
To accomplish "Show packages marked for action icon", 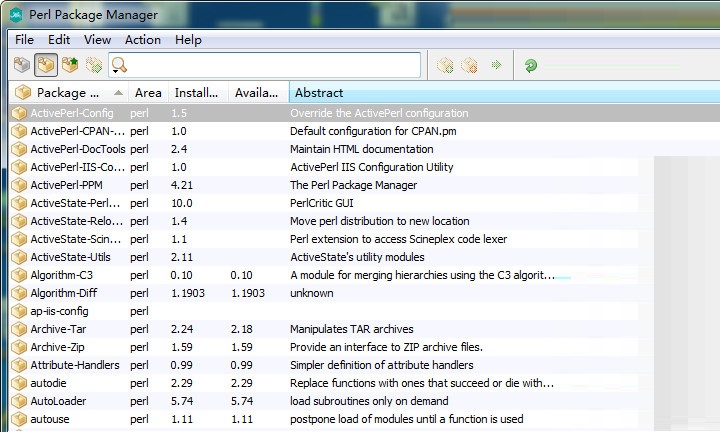I will (x=94, y=65).
